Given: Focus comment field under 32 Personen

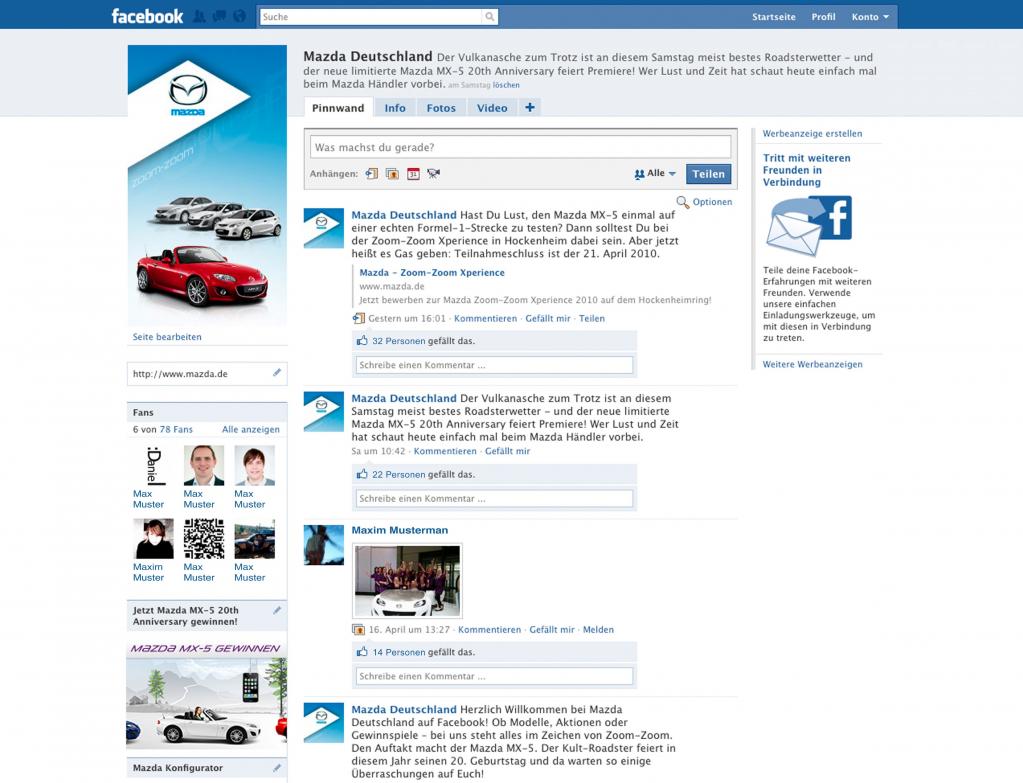Looking at the screenshot, I should 494,365.
